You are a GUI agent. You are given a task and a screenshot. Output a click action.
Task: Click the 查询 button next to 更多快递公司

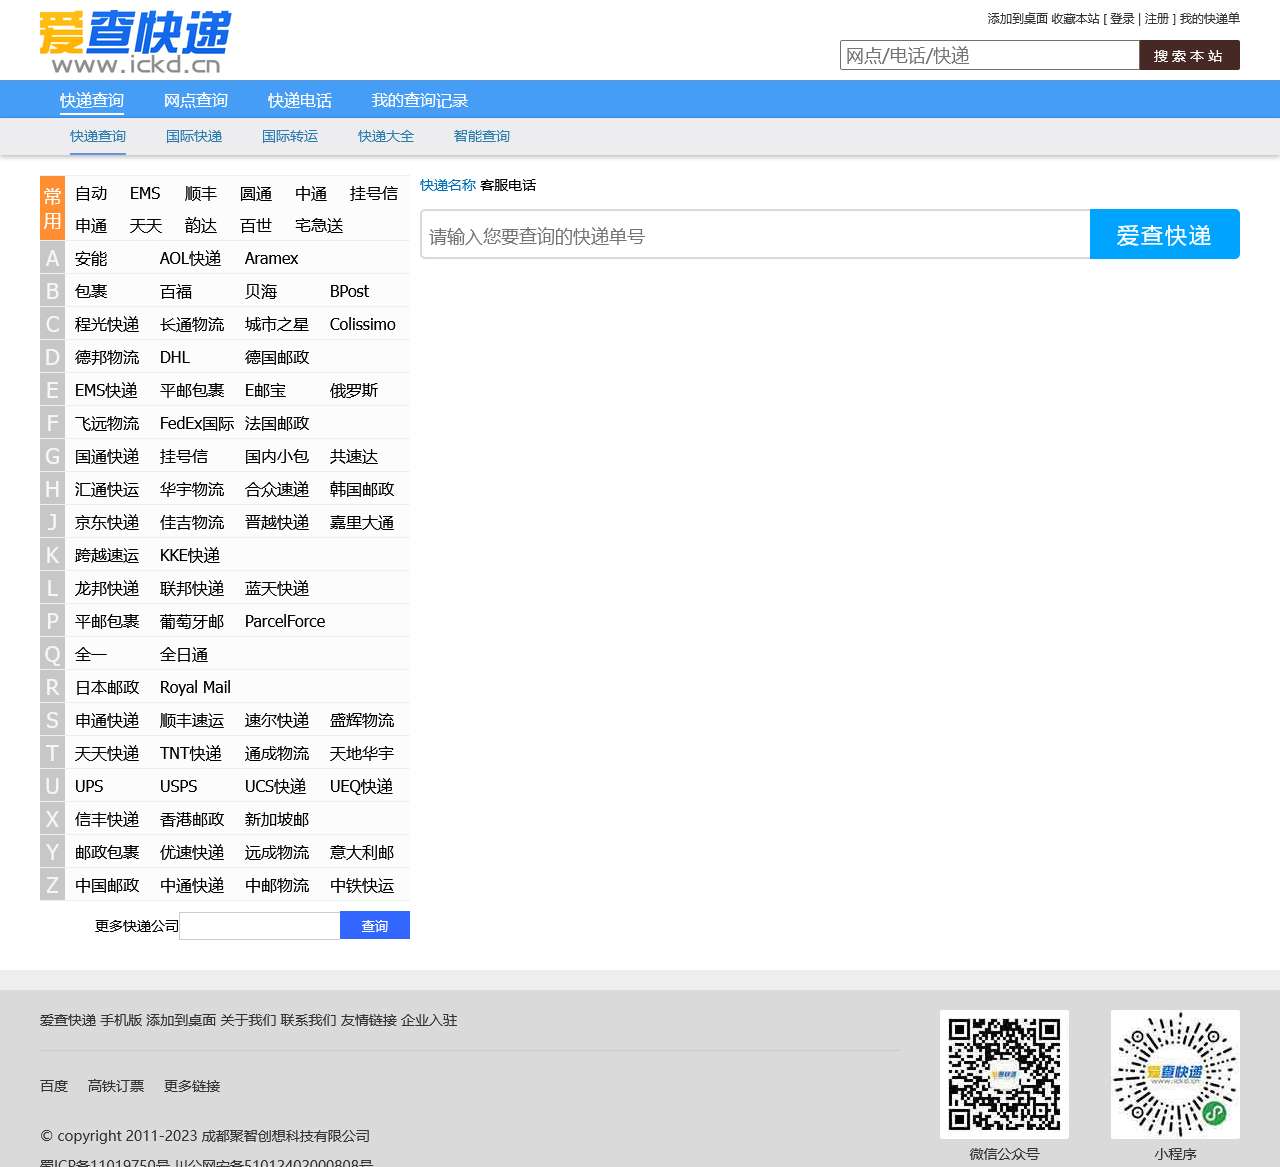[375, 925]
